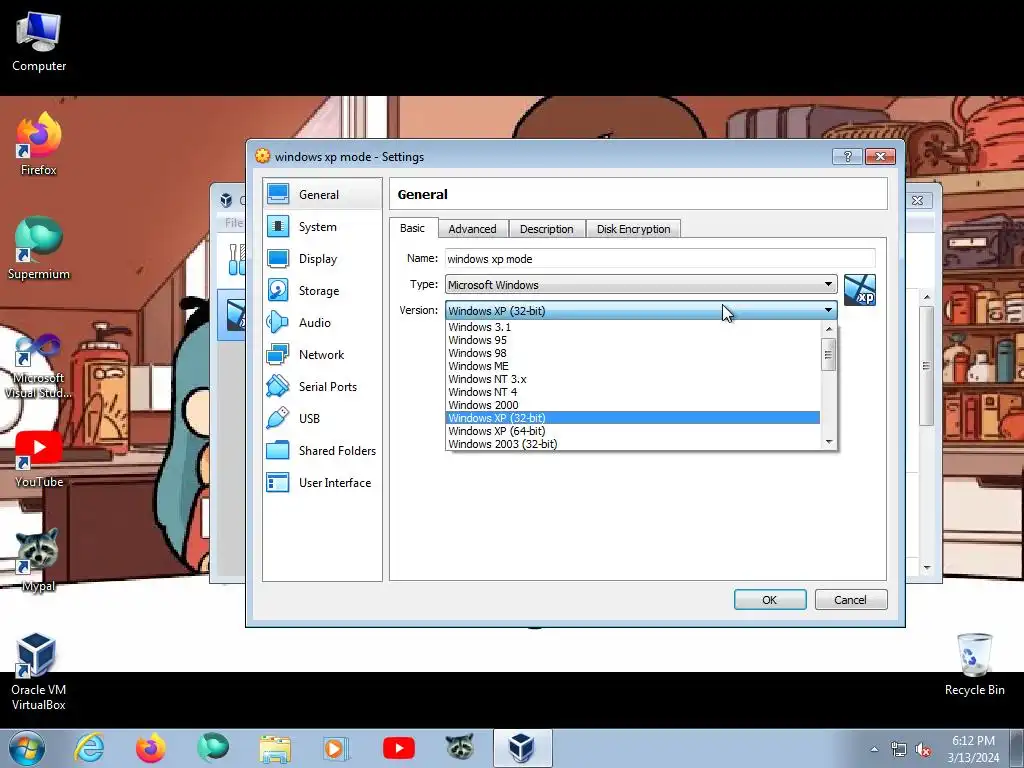Switch to the Description tab
The height and width of the screenshot is (768, 1024).
[547, 229]
